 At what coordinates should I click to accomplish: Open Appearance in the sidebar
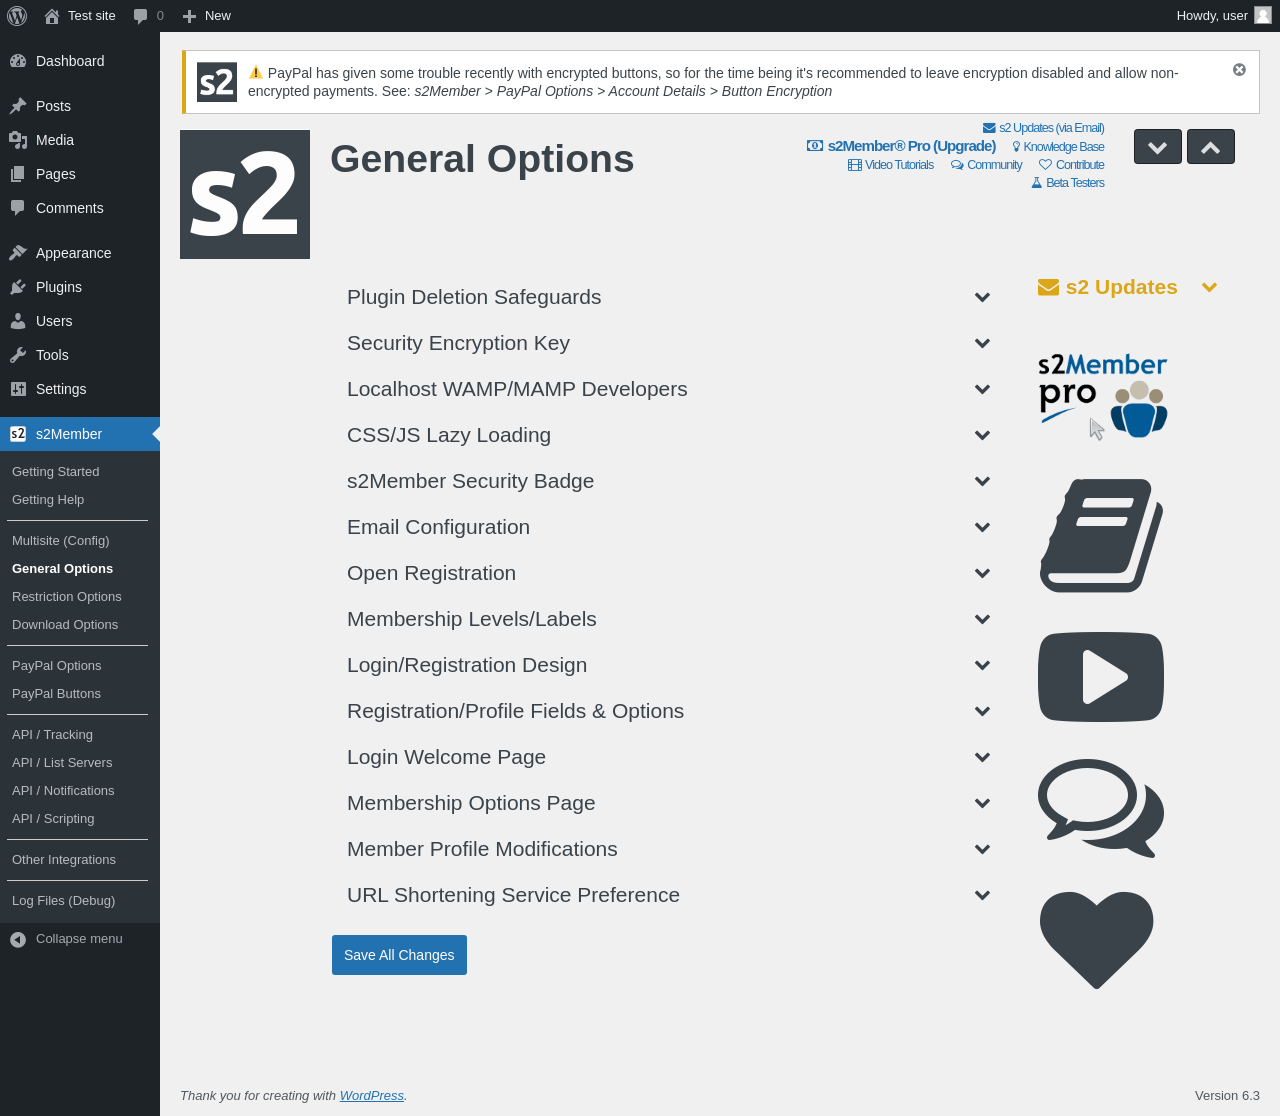click(80, 253)
